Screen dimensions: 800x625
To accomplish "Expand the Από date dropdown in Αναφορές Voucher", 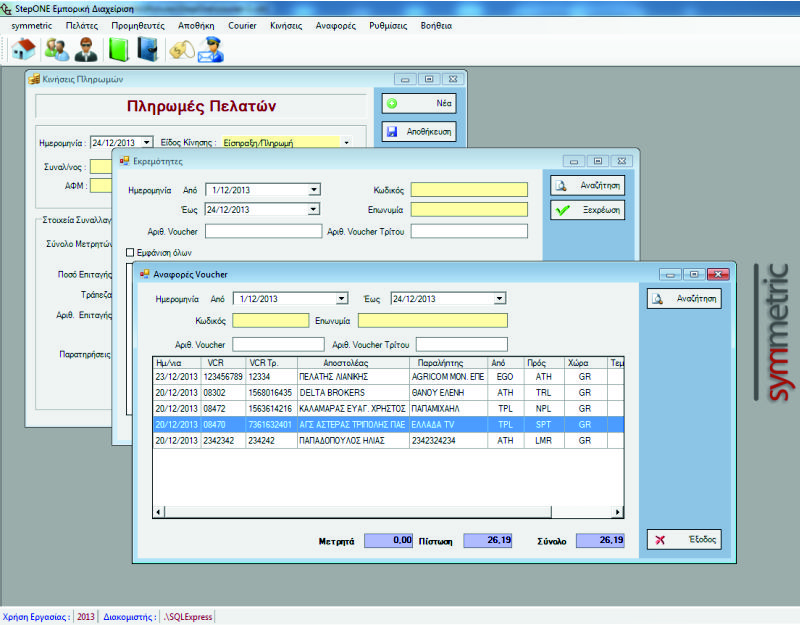I will point(341,298).
